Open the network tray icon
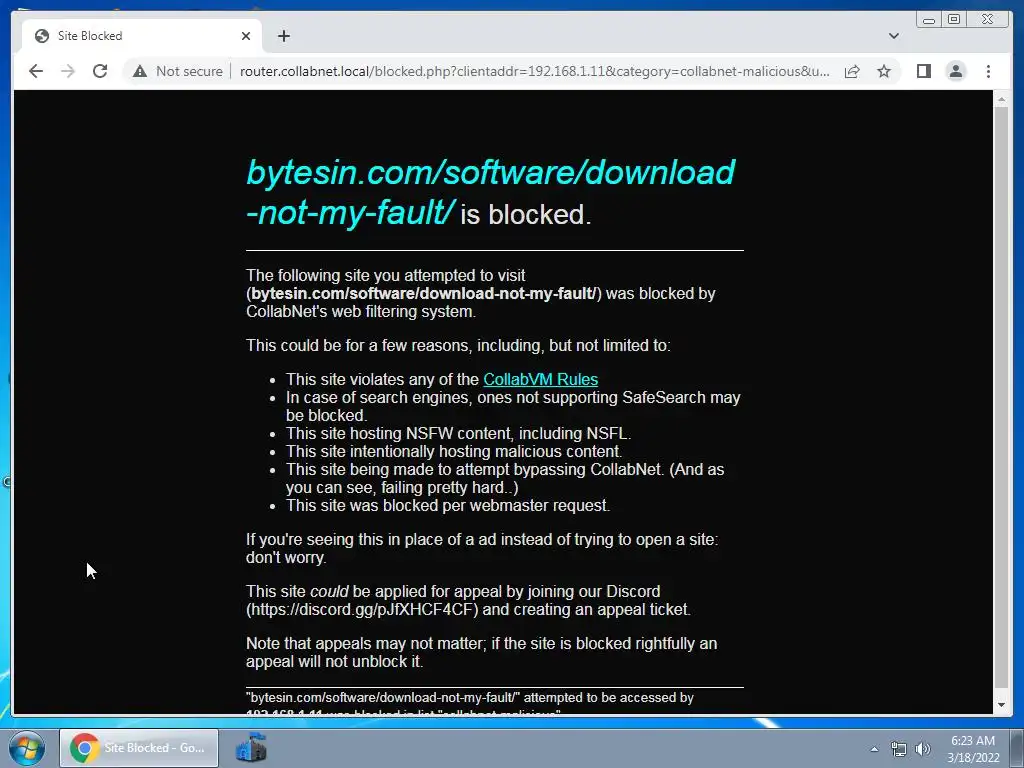 tap(899, 749)
